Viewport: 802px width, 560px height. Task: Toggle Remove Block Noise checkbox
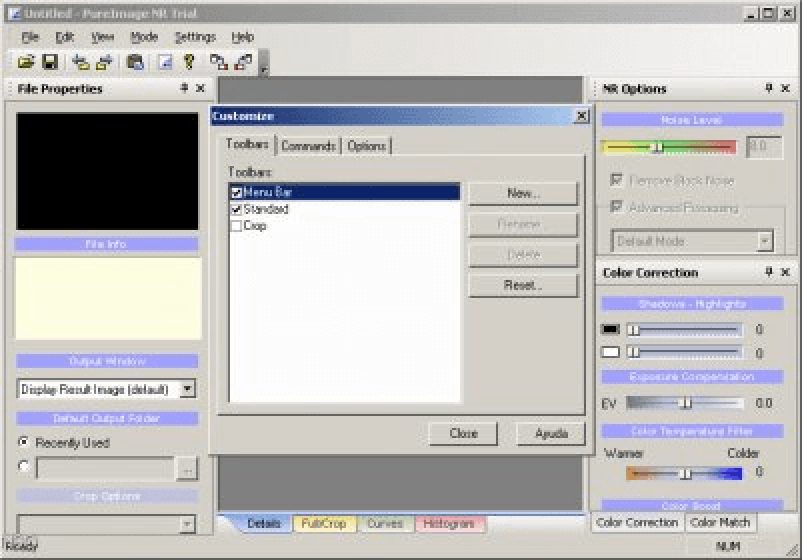pos(616,180)
